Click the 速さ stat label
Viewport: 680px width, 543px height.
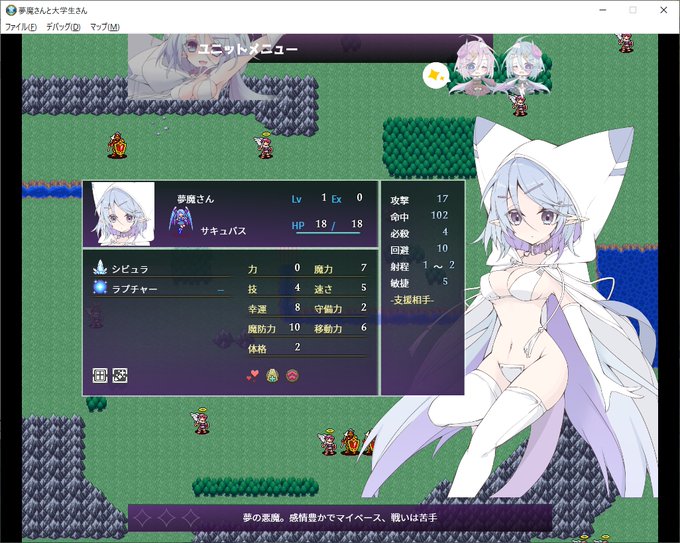pos(324,289)
